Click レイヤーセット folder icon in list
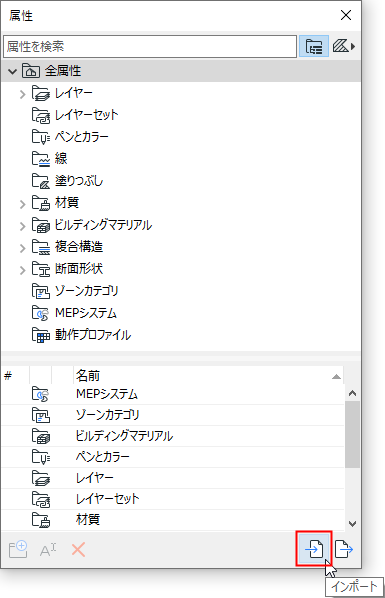 (x=41, y=499)
